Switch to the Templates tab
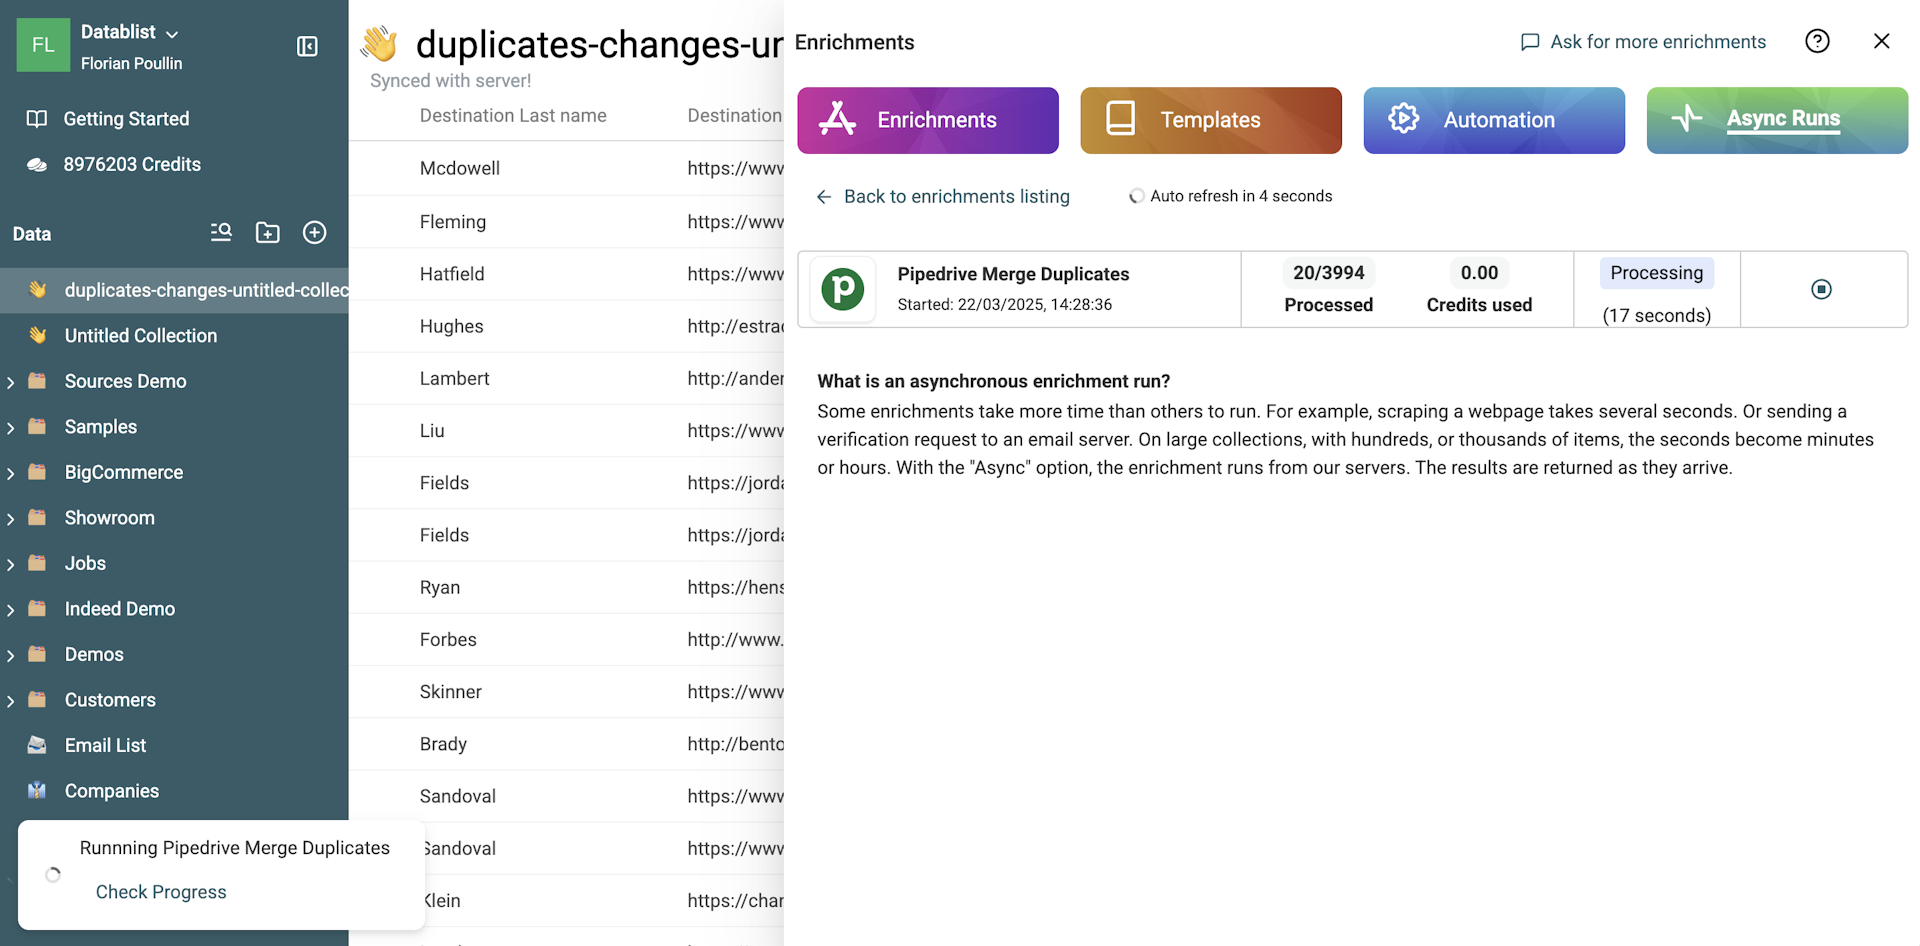Viewport: 1920px width, 946px height. [1211, 120]
